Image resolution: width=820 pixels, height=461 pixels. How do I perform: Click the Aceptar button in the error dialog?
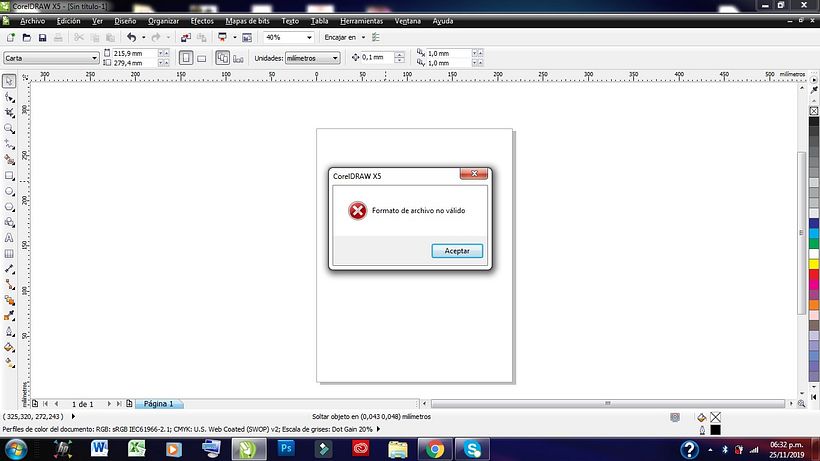pyautogui.click(x=457, y=251)
